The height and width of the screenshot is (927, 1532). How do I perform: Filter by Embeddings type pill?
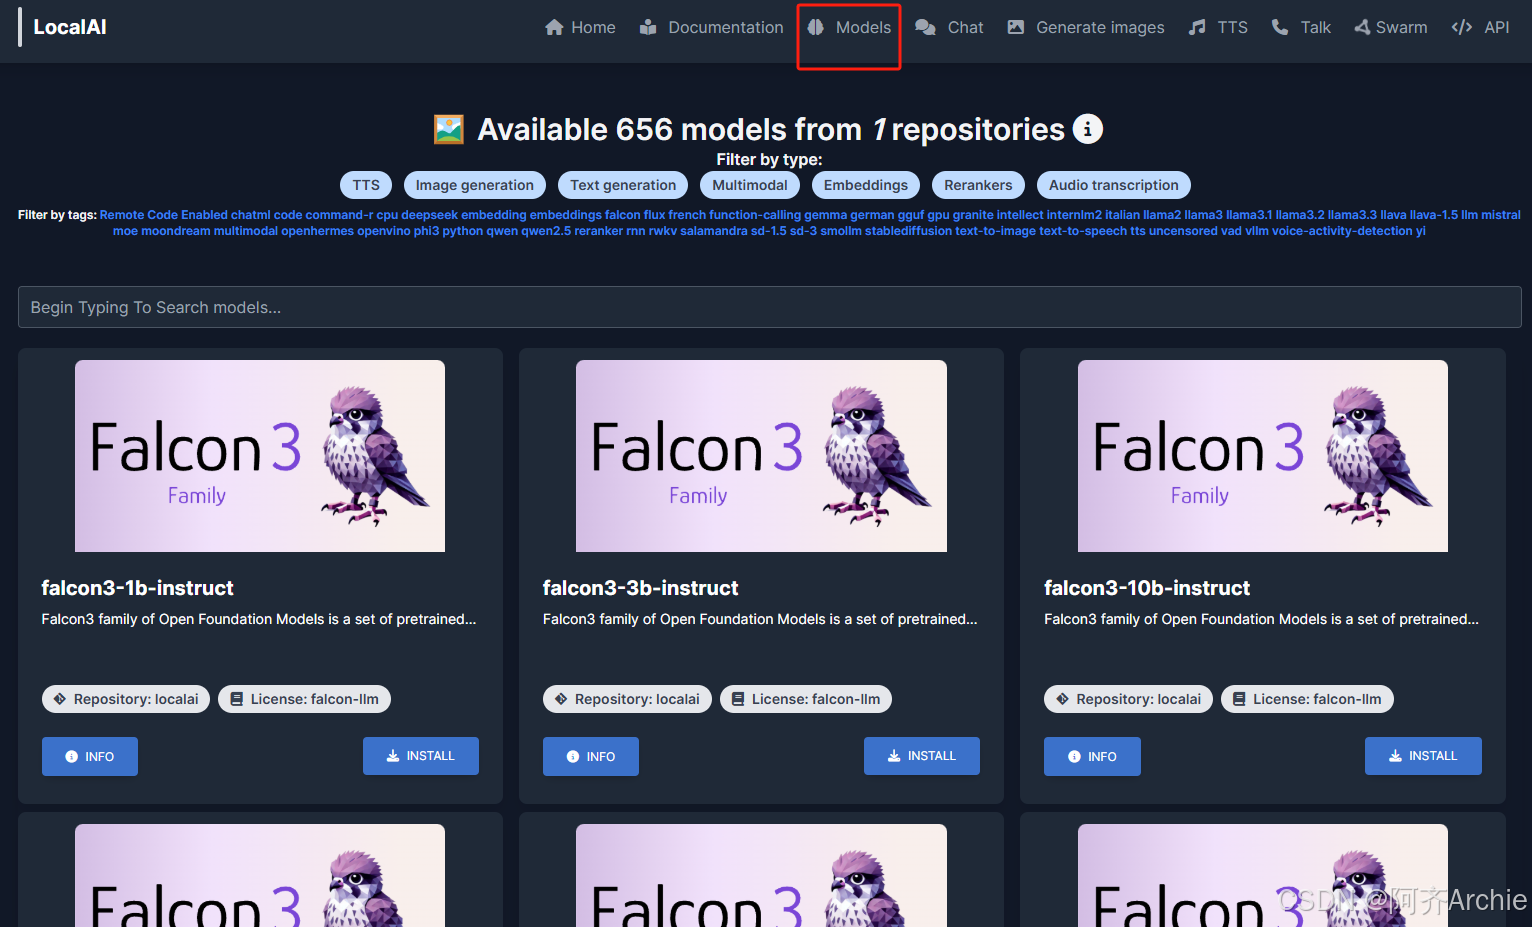(866, 185)
